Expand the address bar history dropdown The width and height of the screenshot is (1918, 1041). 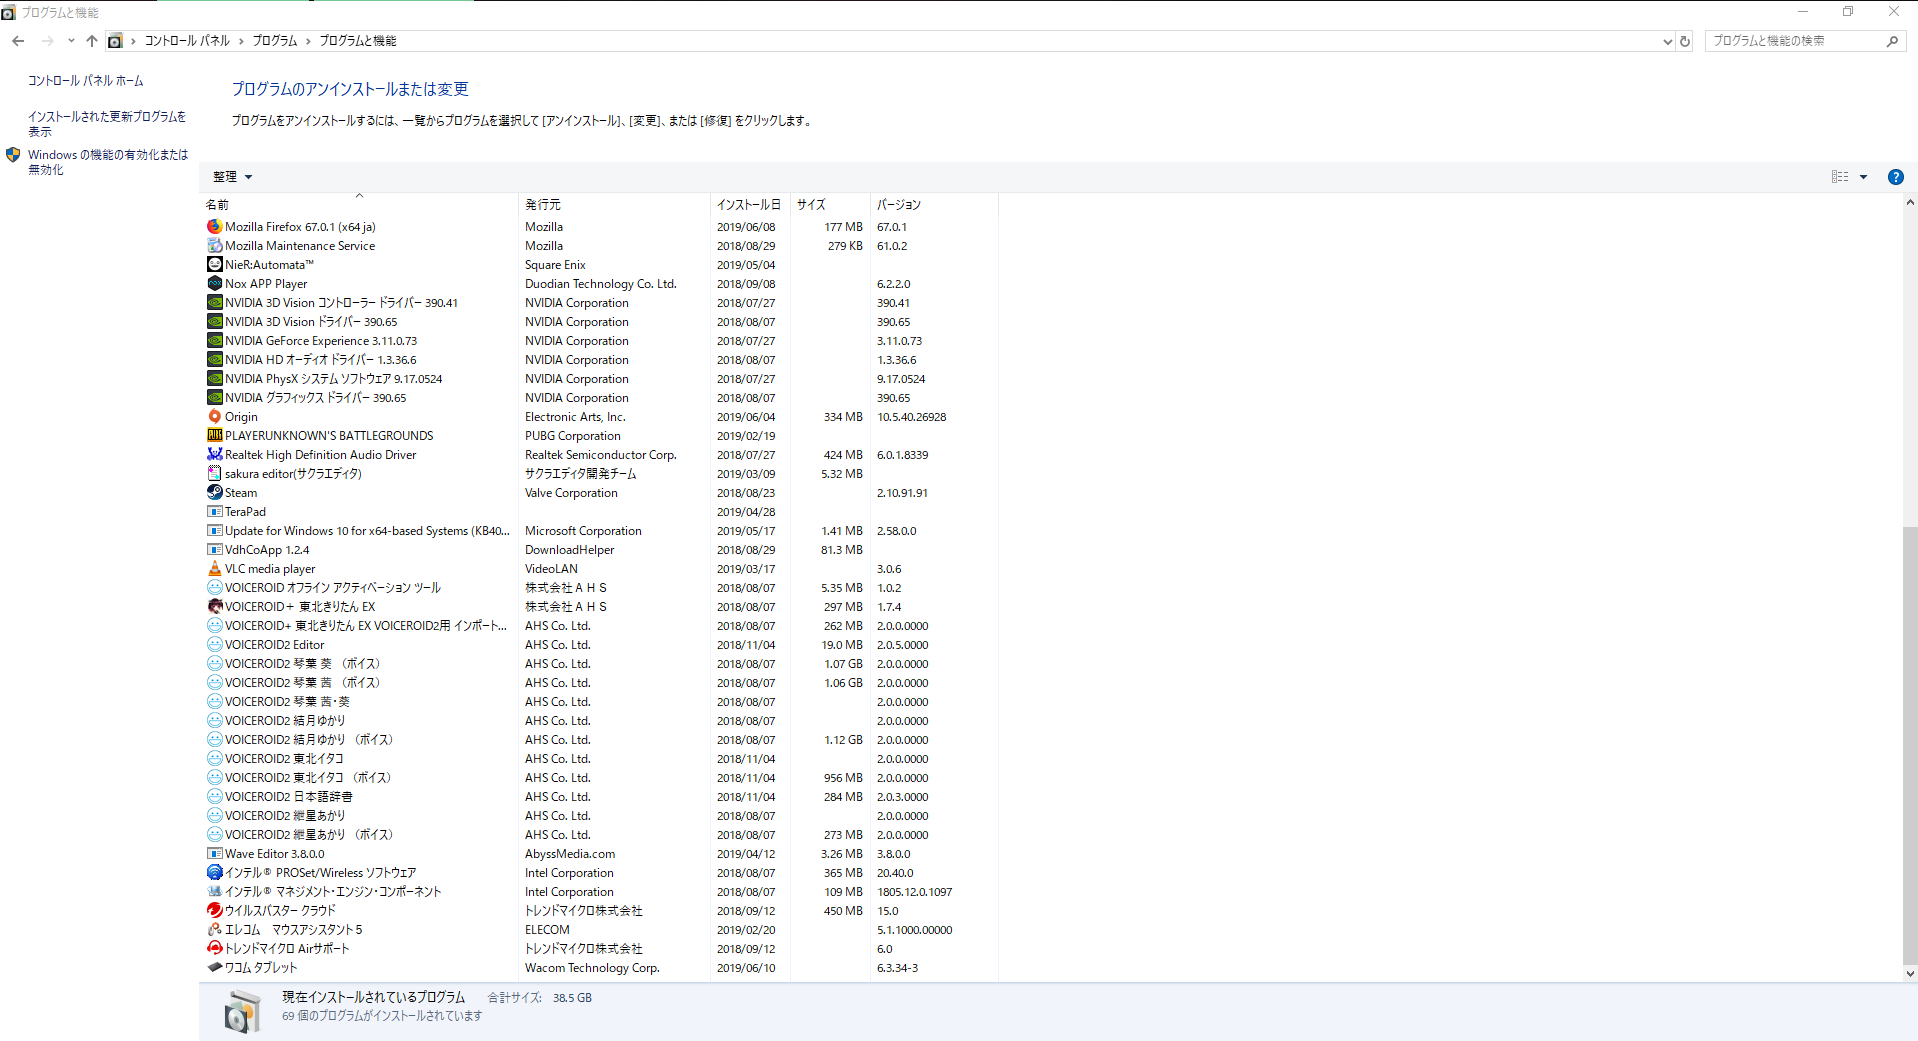click(x=1667, y=41)
